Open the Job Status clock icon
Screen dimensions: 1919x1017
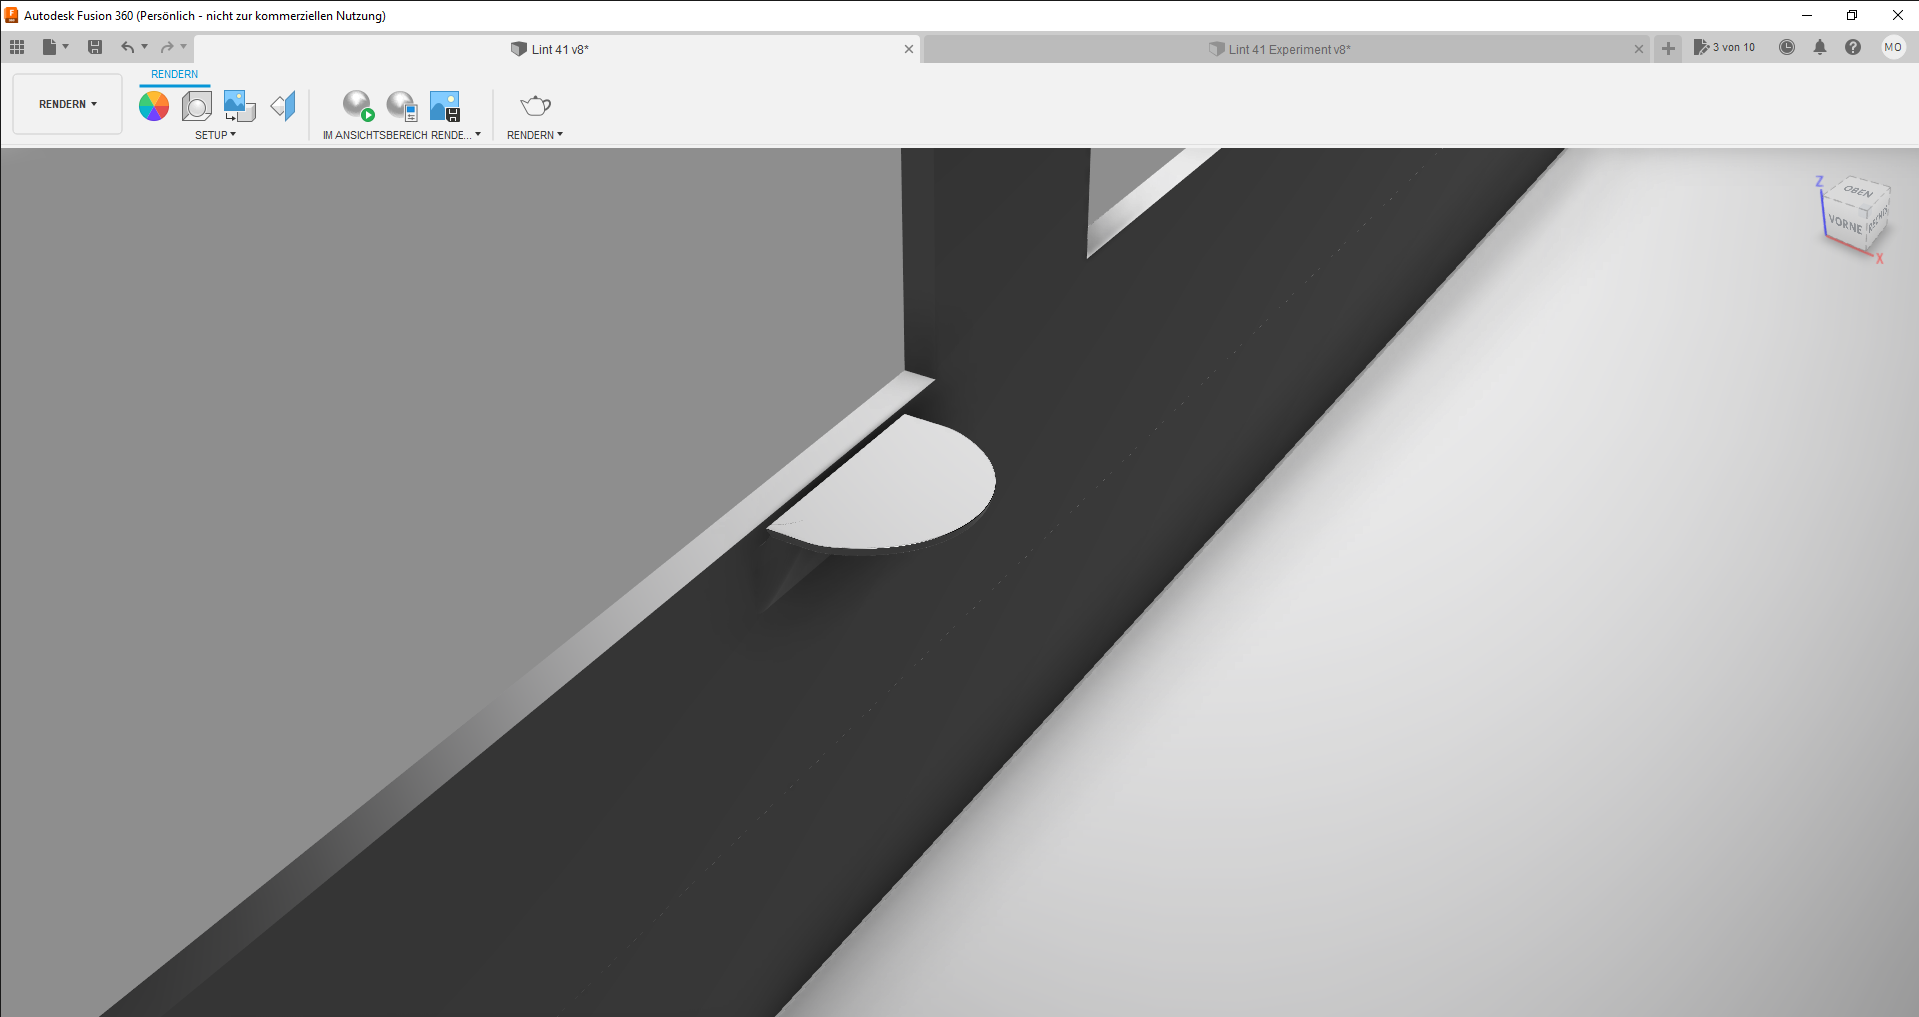pyautogui.click(x=1787, y=47)
